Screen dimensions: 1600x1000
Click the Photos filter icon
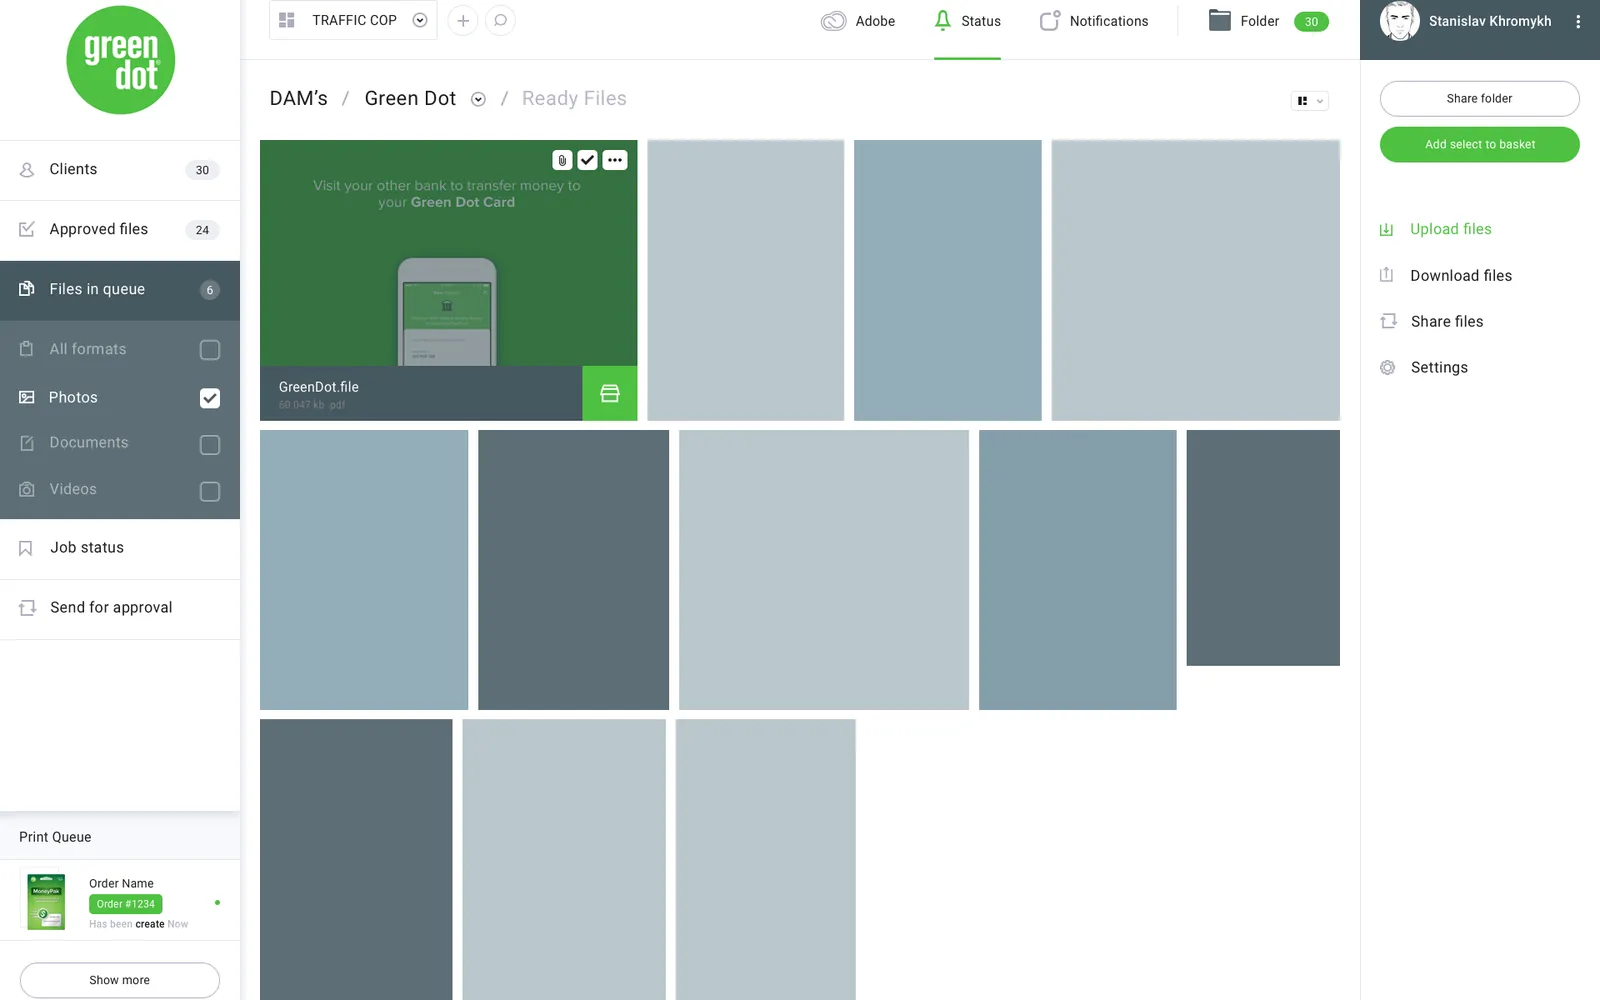coord(27,397)
